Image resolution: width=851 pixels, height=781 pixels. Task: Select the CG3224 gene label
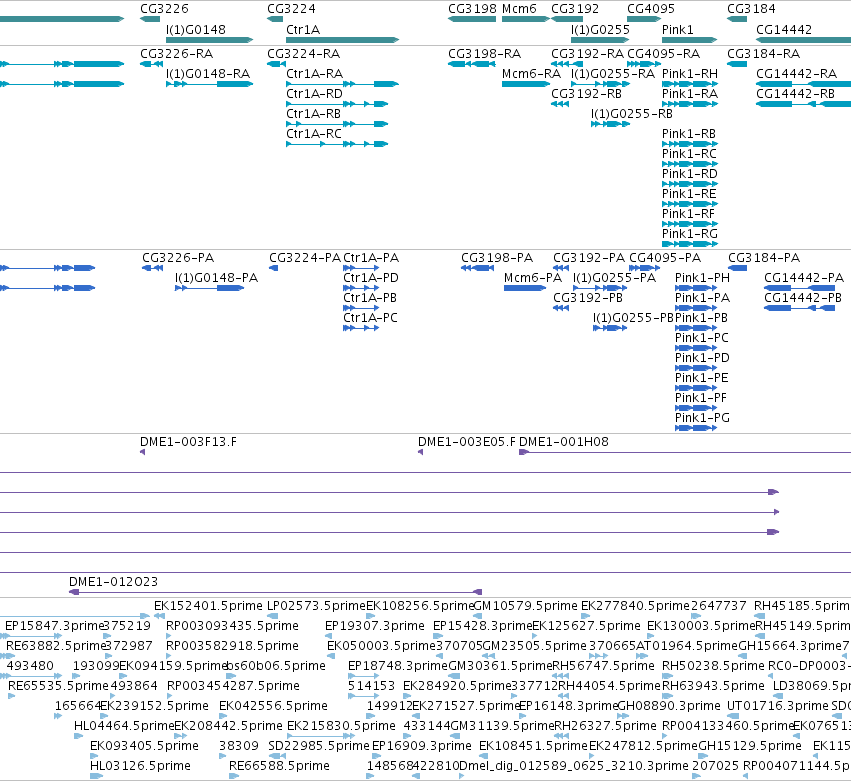[x=291, y=9]
